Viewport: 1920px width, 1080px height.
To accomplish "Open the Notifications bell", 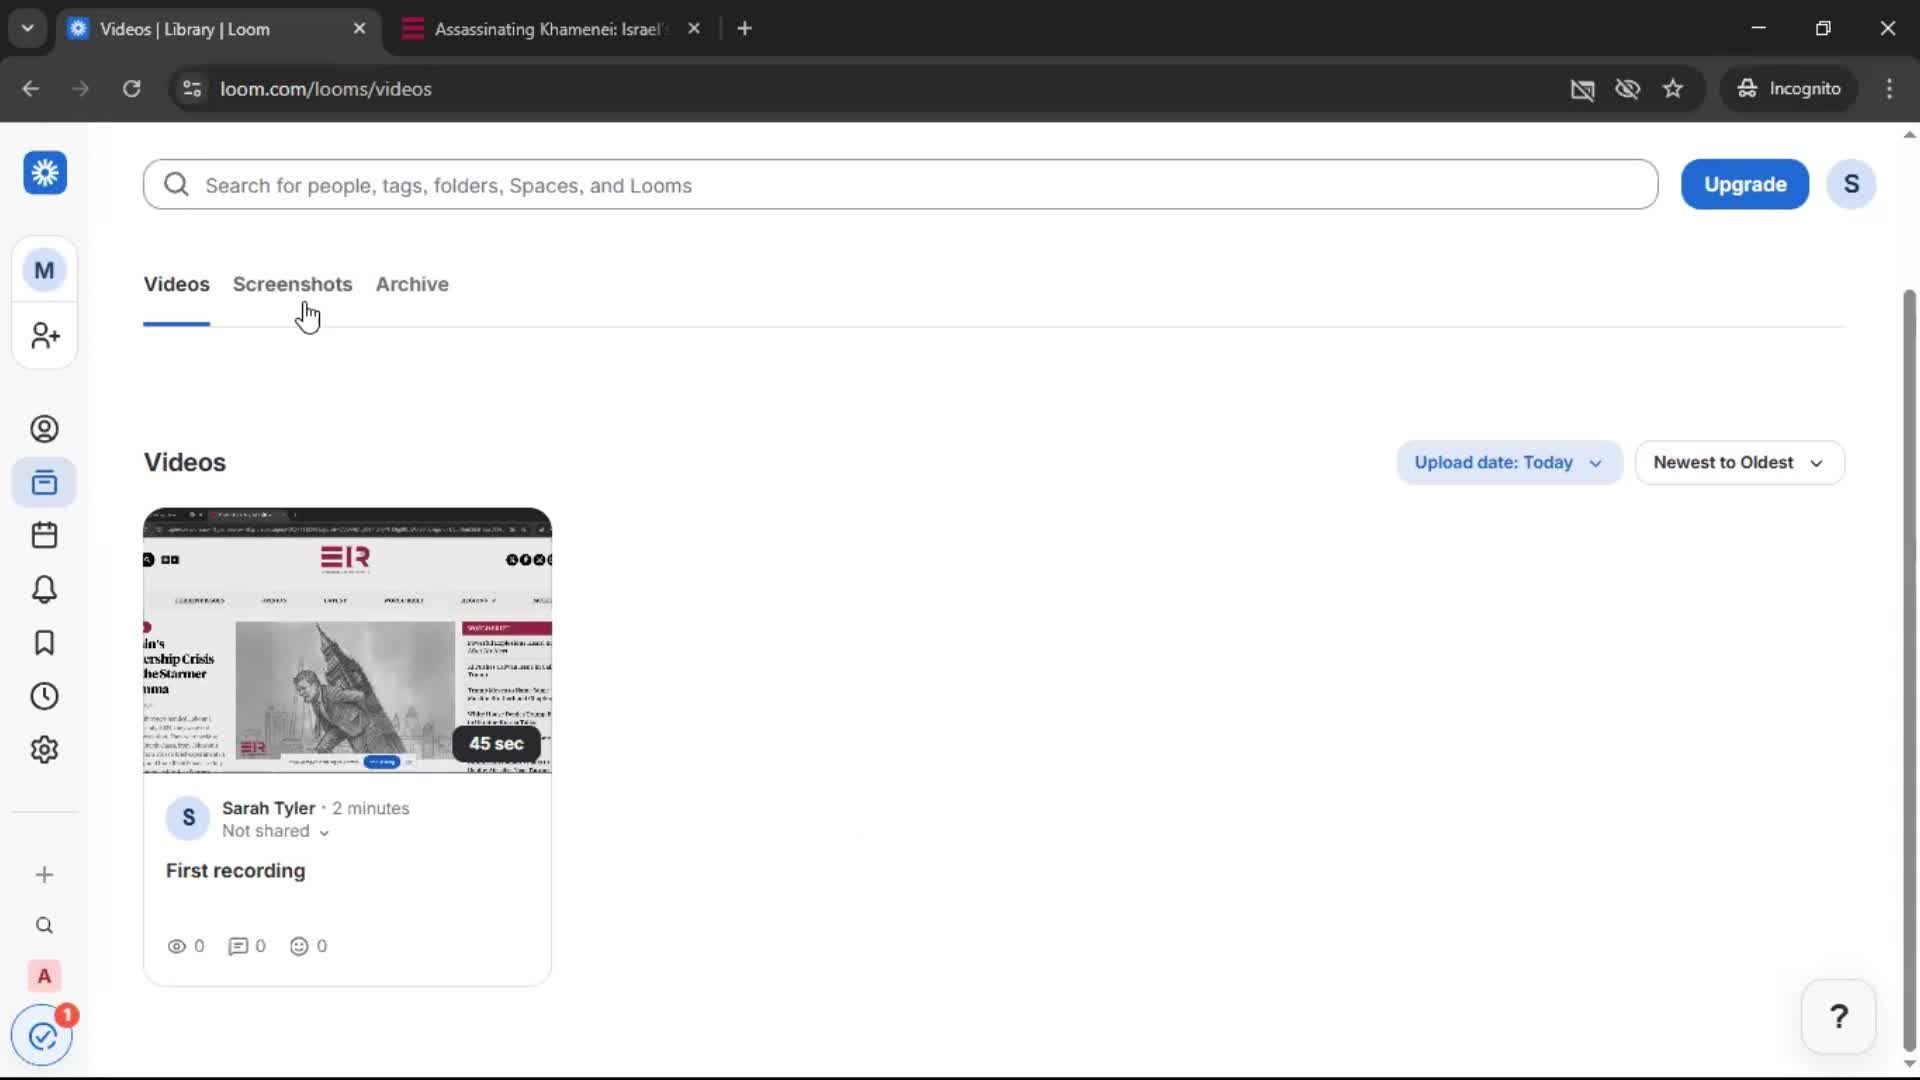I will (x=44, y=589).
